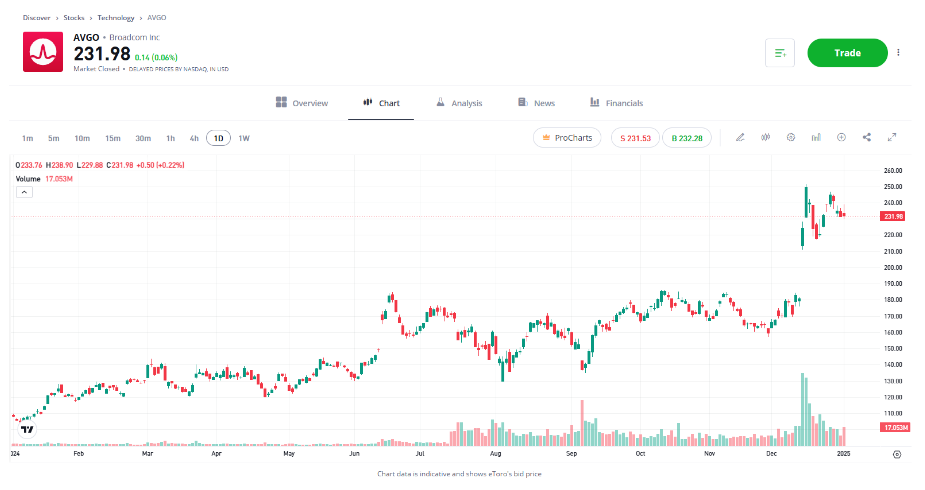Image resolution: width=925 pixels, height=490 pixels.
Task: Open the Financials tab
Action: click(616, 103)
